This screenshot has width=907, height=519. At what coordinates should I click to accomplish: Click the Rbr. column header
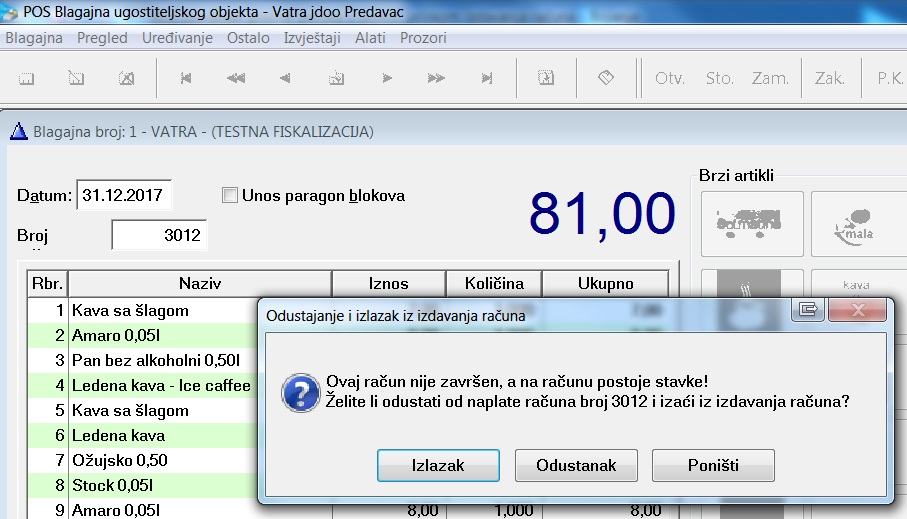pyautogui.click(x=47, y=284)
